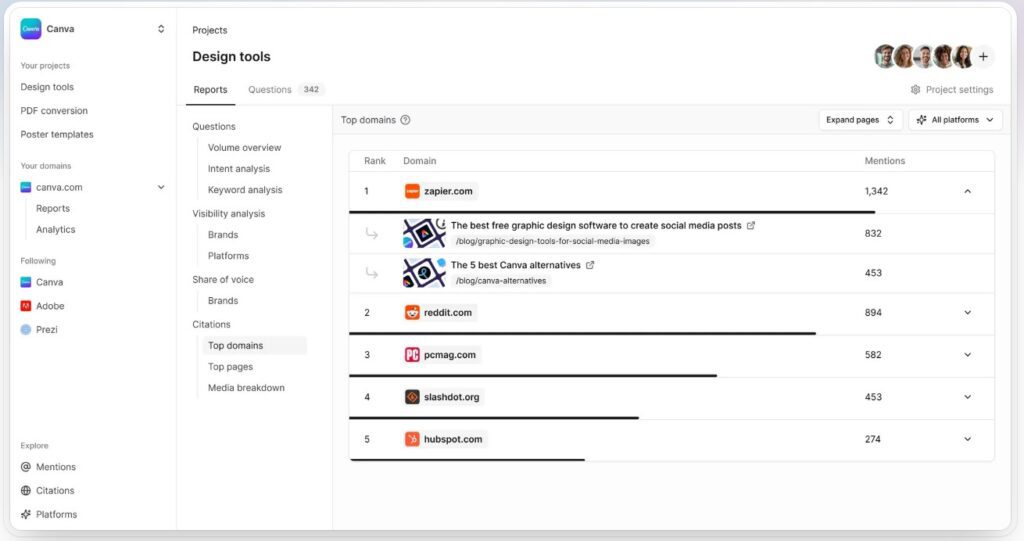
Task: Click the first member avatar
Action: [885, 57]
